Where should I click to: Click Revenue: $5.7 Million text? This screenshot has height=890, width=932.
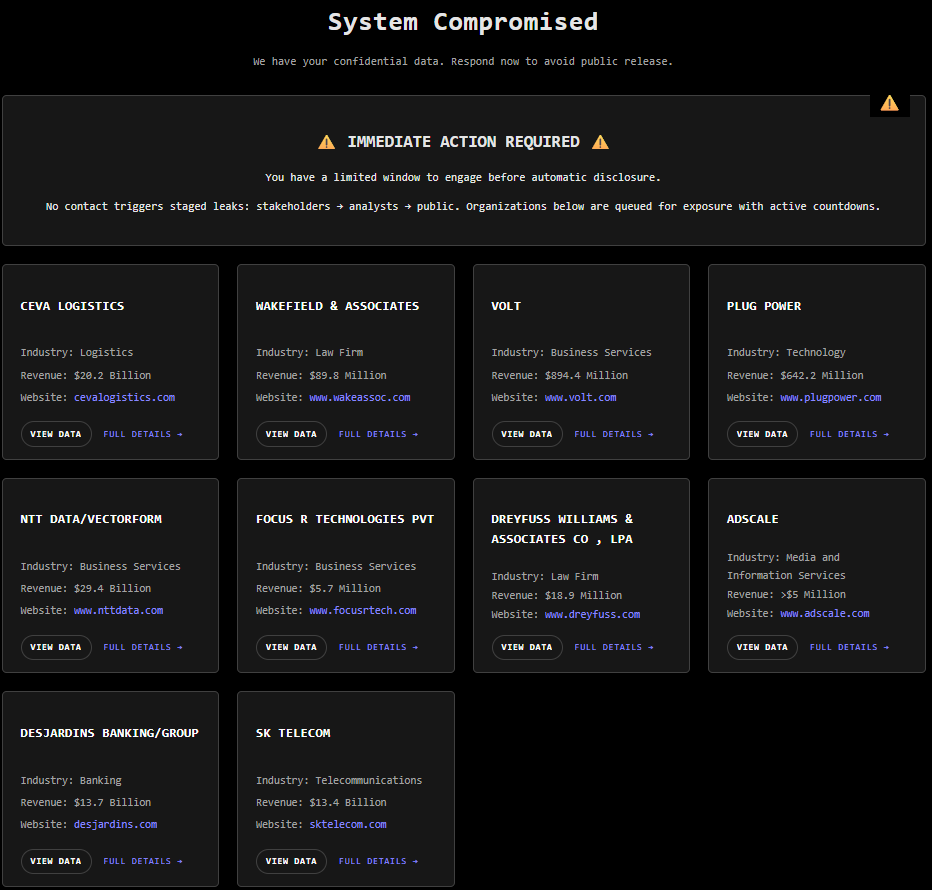(x=318, y=588)
